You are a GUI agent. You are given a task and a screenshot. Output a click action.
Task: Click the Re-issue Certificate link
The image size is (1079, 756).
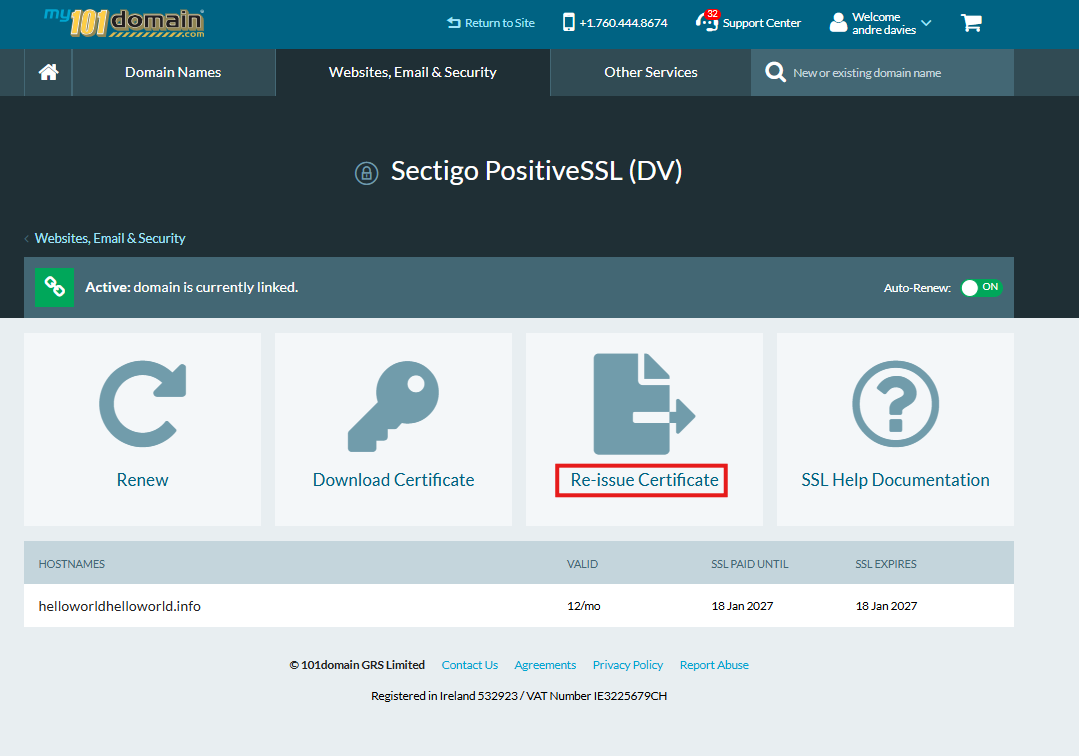[644, 480]
